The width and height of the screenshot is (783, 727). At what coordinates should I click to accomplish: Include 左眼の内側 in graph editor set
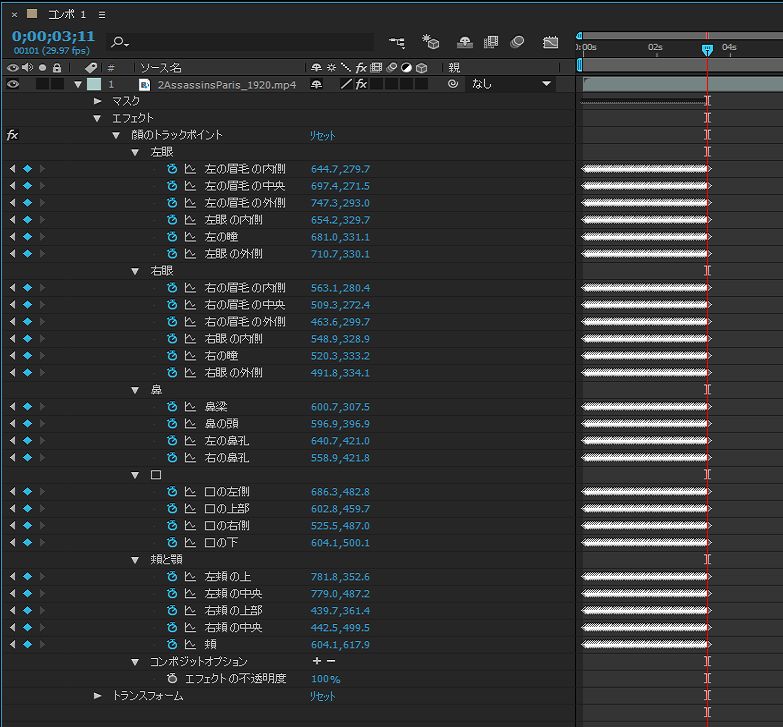pyautogui.click(x=190, y=220)
